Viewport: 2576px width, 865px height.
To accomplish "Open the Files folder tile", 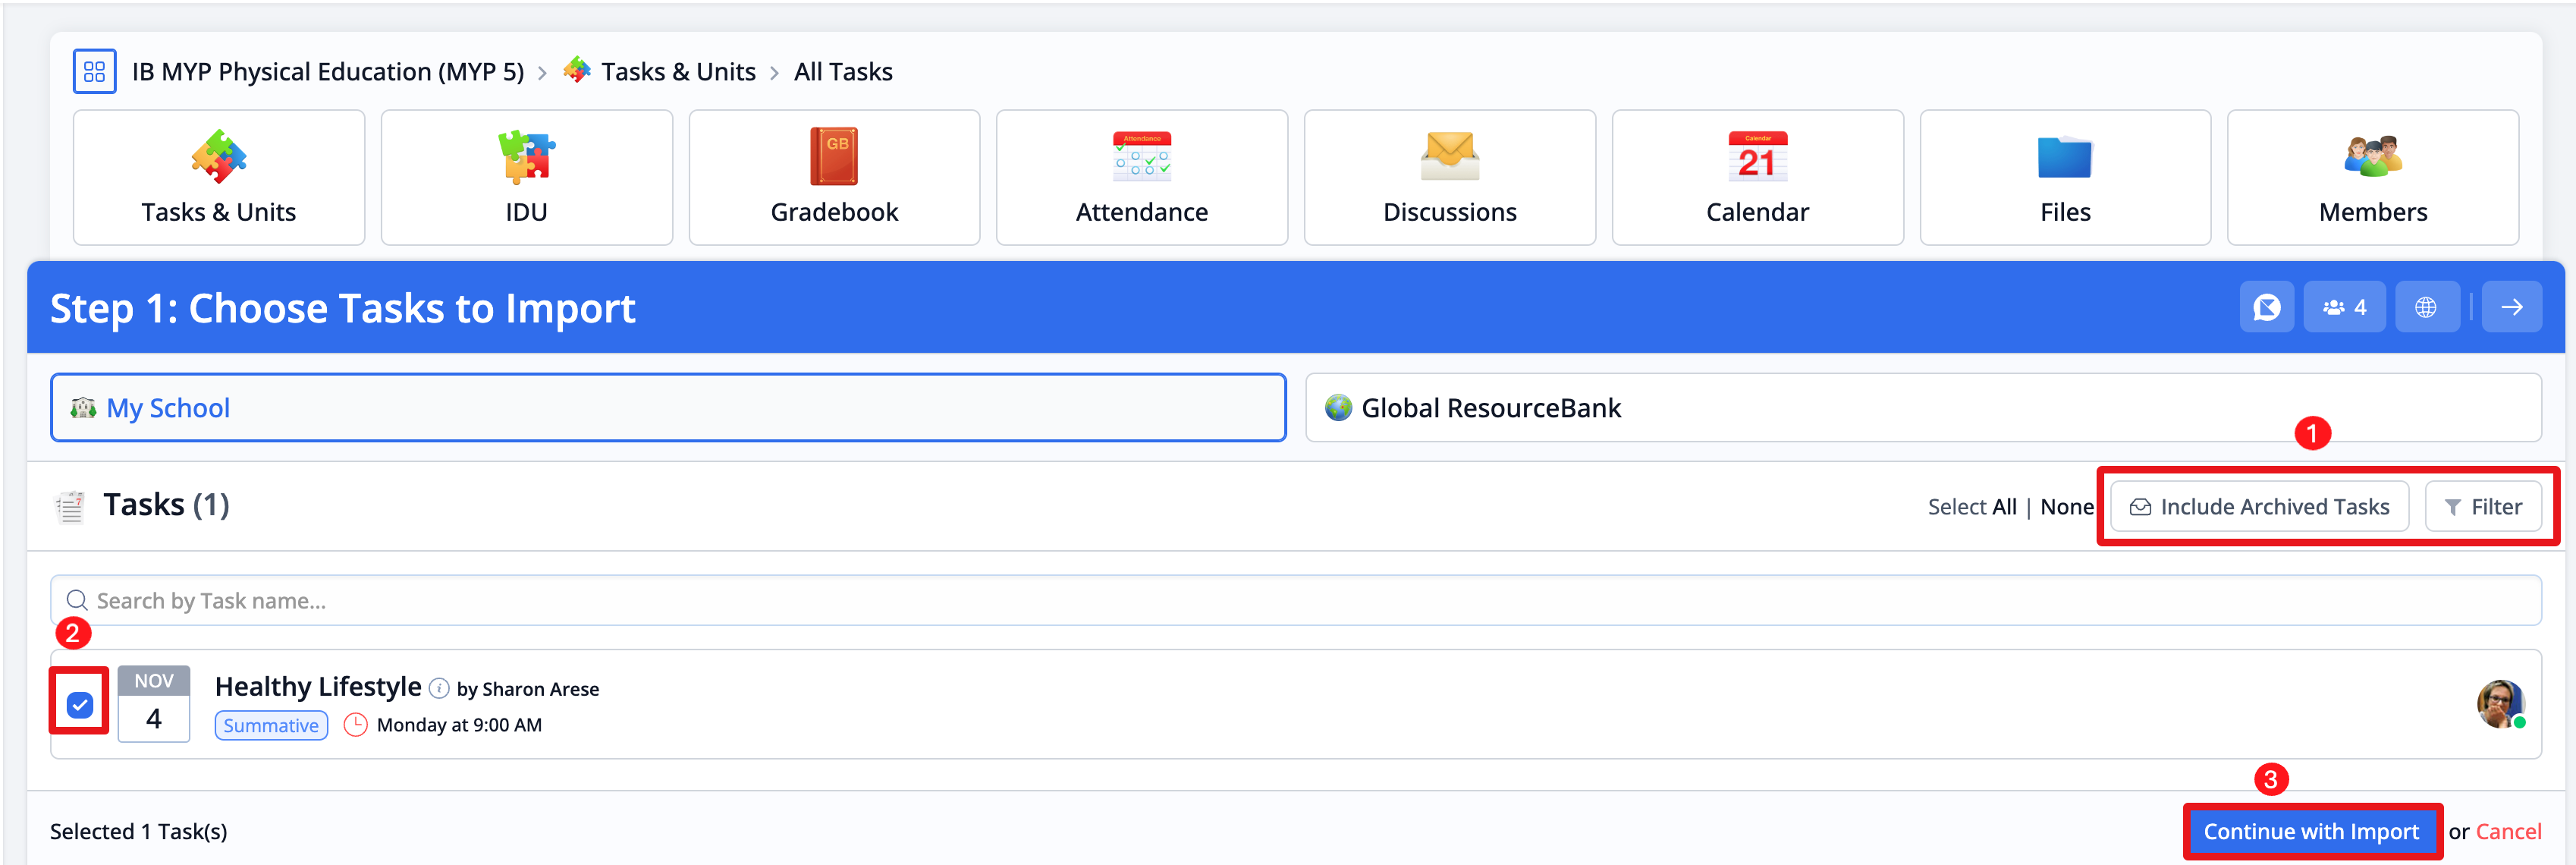I will (2065, 177).
